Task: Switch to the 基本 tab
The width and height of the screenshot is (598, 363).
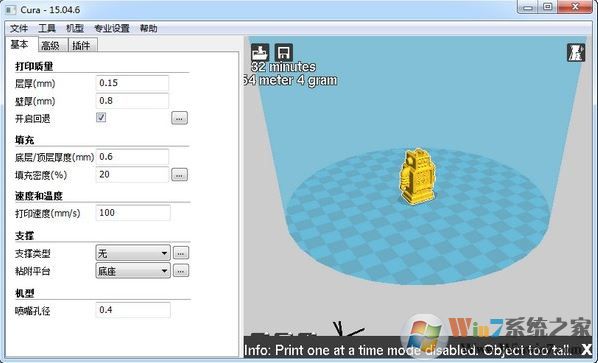Action: 21,44
